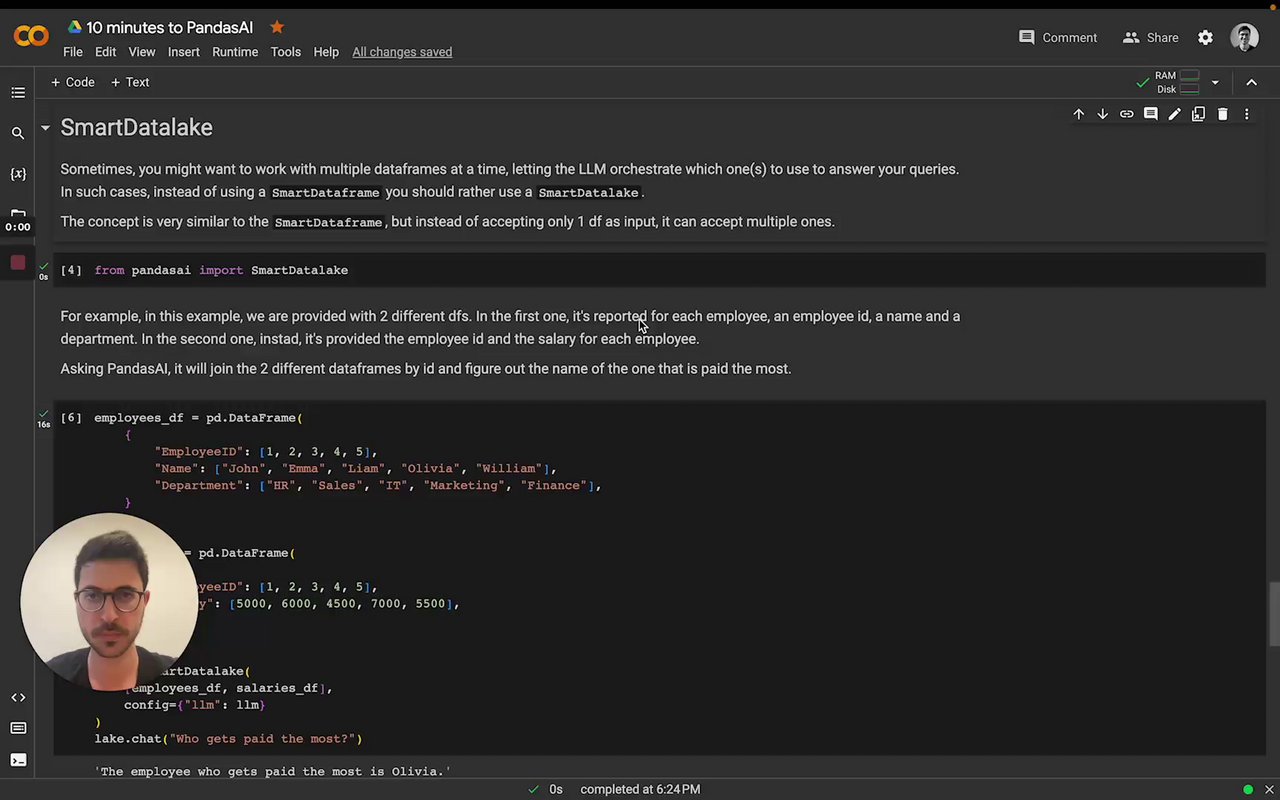Open the find and replace search icon
This screenshot has height=800, width=1280.
[18, 133]
